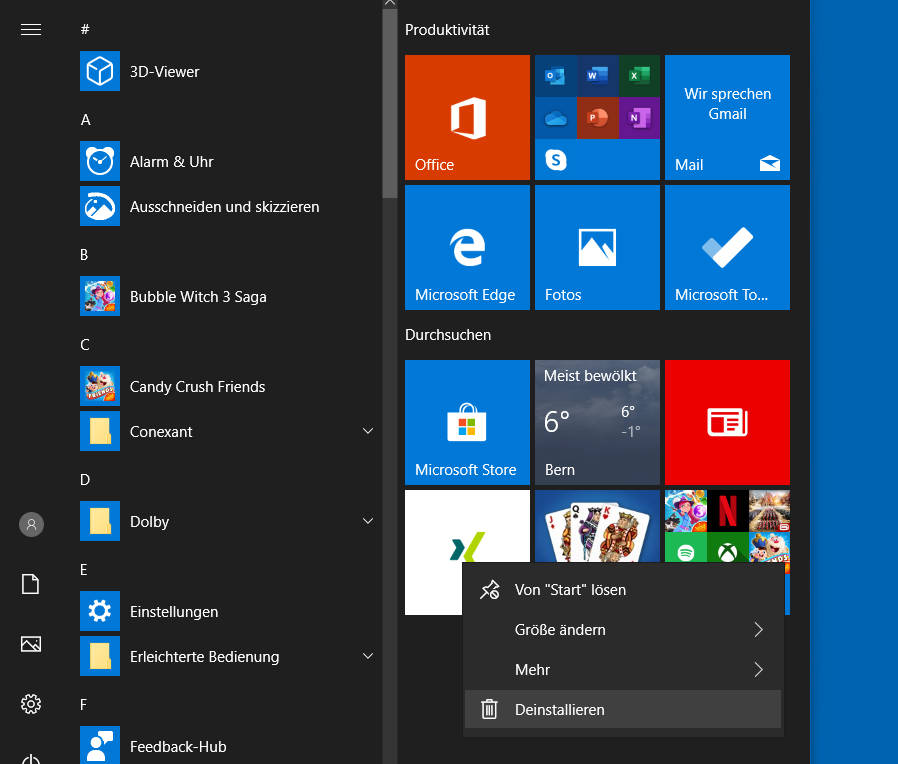This screenshot has height=764, width=898.
Task: Open Netflix icon in games tile
Action: click(727, 510)
